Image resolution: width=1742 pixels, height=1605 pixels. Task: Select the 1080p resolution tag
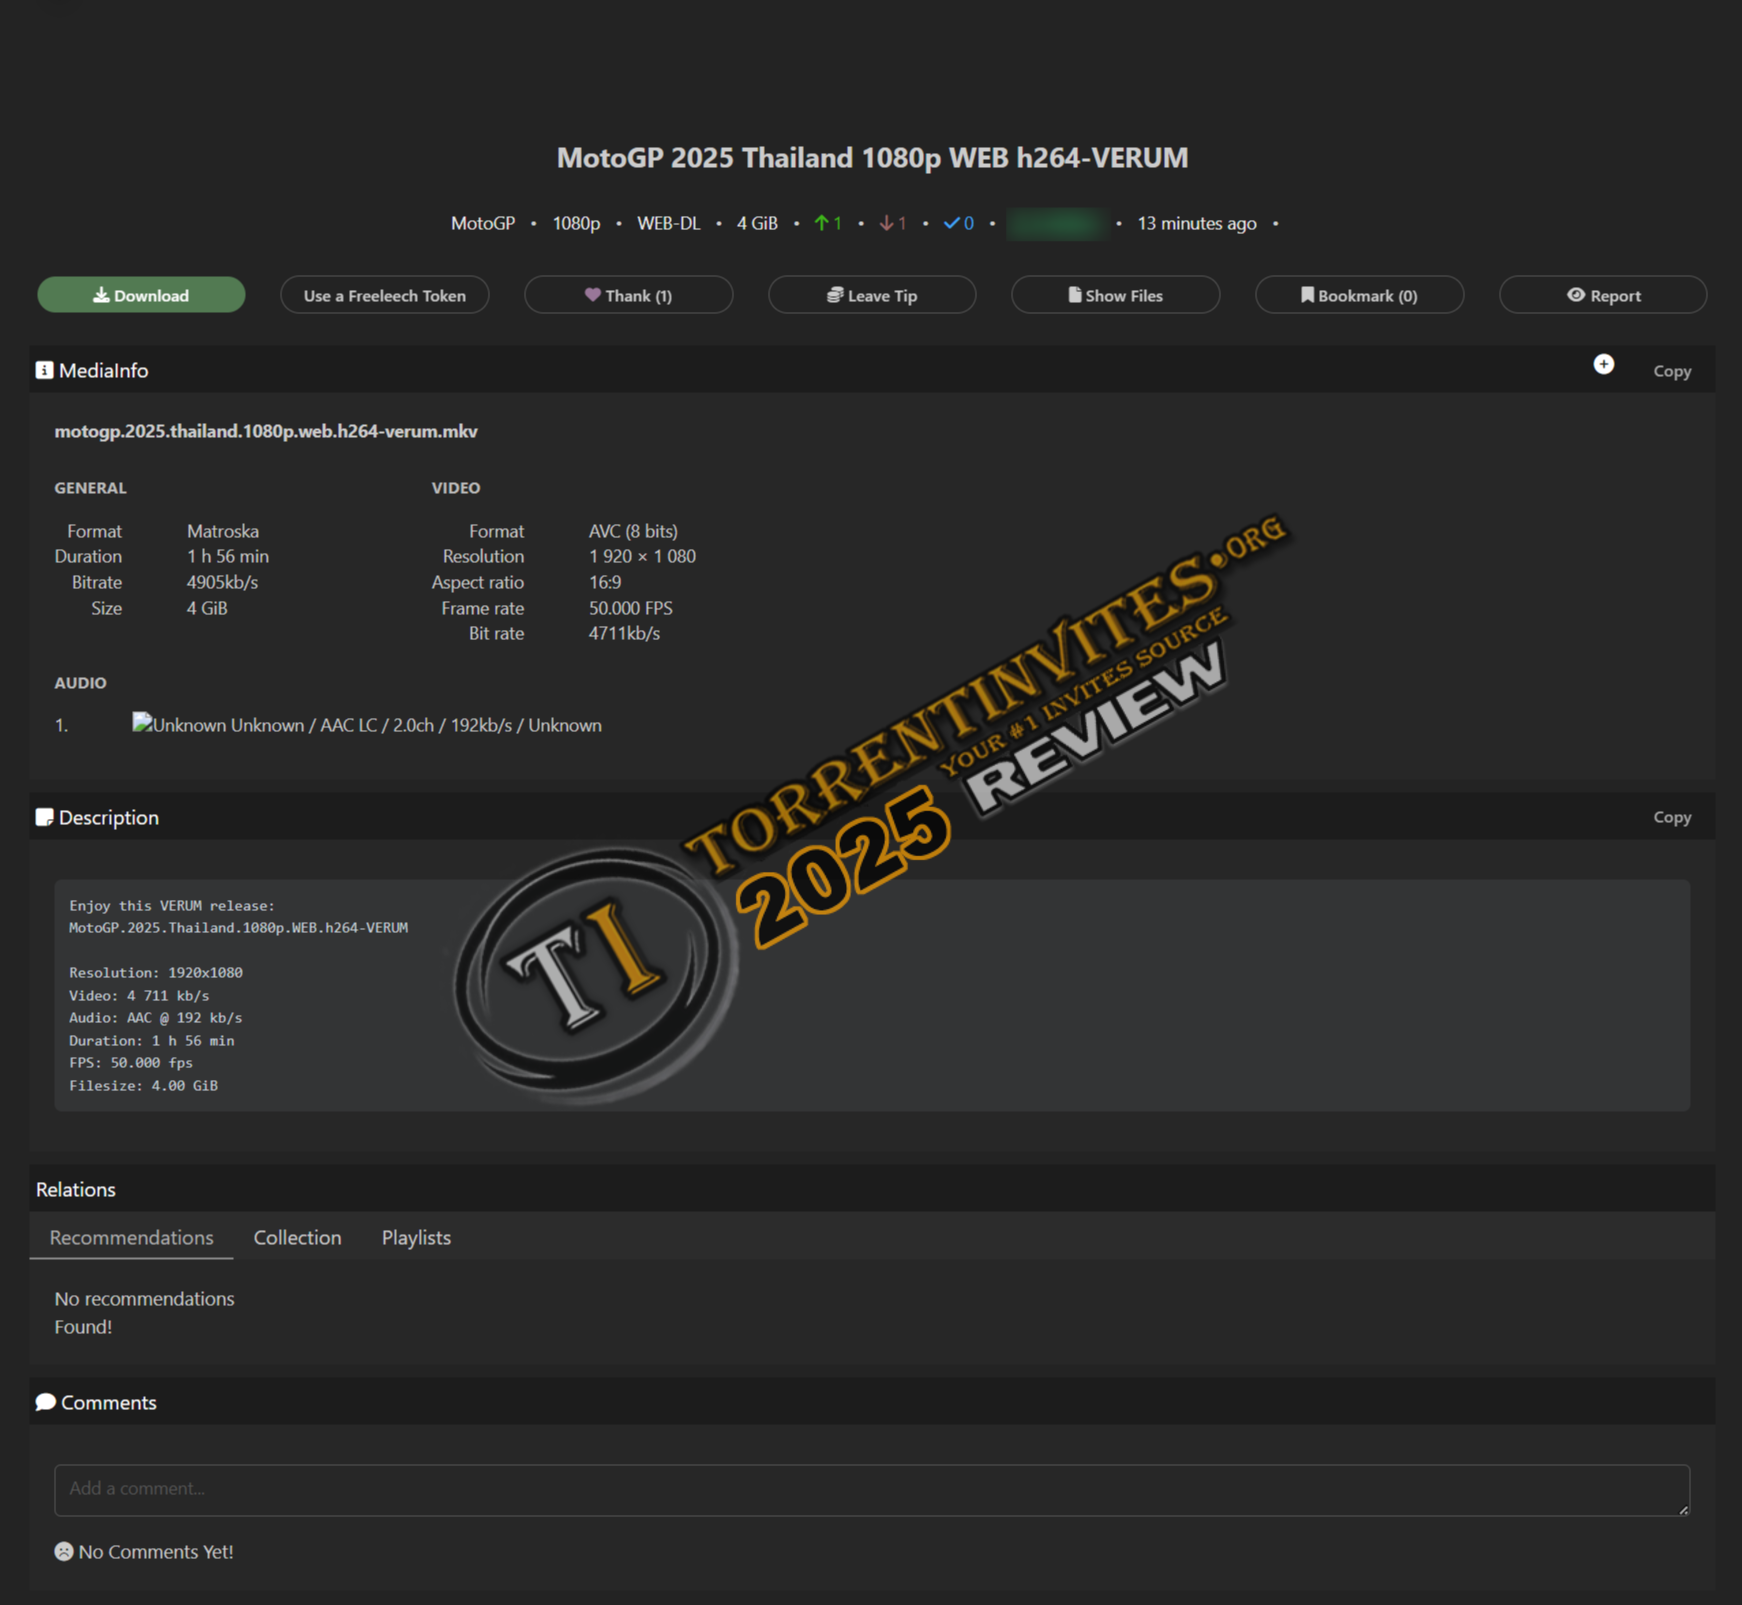576,223
